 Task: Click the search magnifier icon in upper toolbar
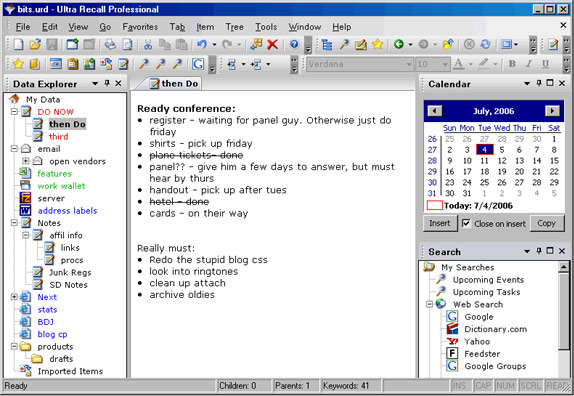tap(344, 45)
